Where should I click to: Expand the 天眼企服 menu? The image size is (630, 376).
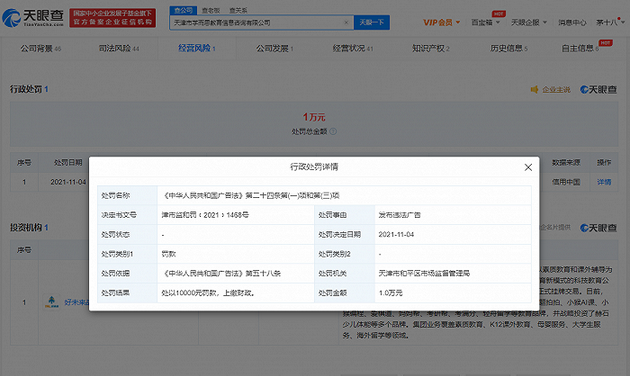click(x=529, y=22)
